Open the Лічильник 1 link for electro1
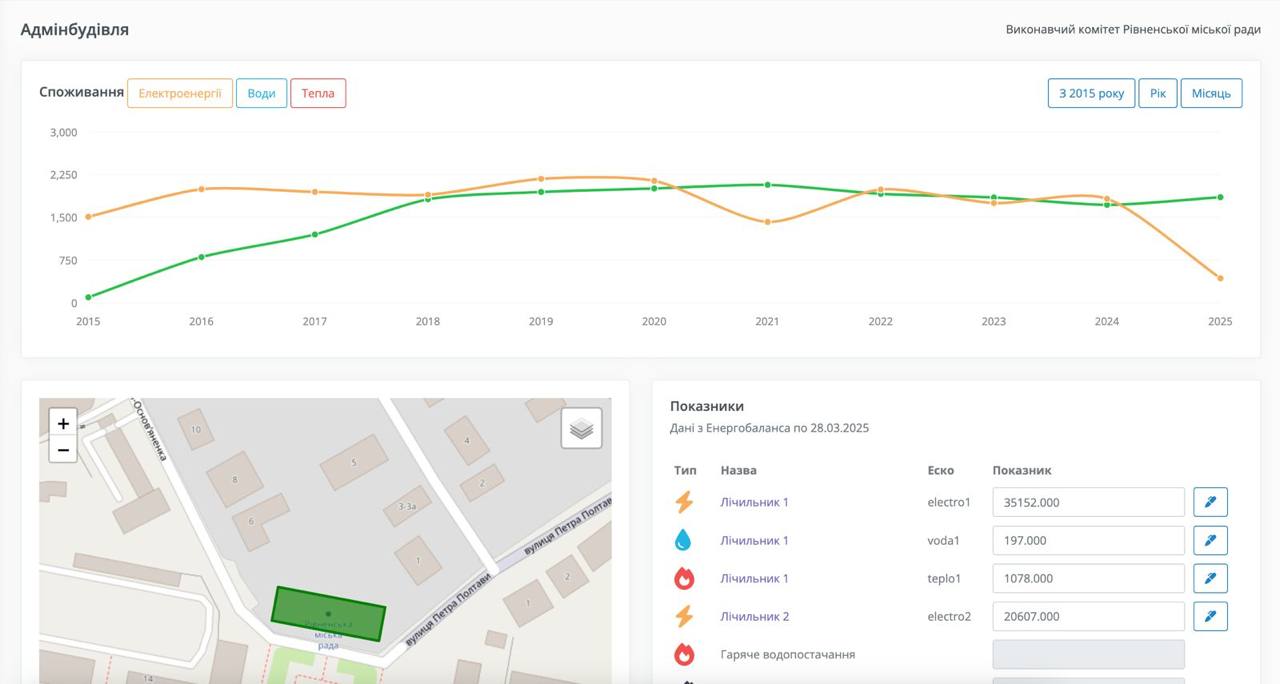 pos(754,502)
